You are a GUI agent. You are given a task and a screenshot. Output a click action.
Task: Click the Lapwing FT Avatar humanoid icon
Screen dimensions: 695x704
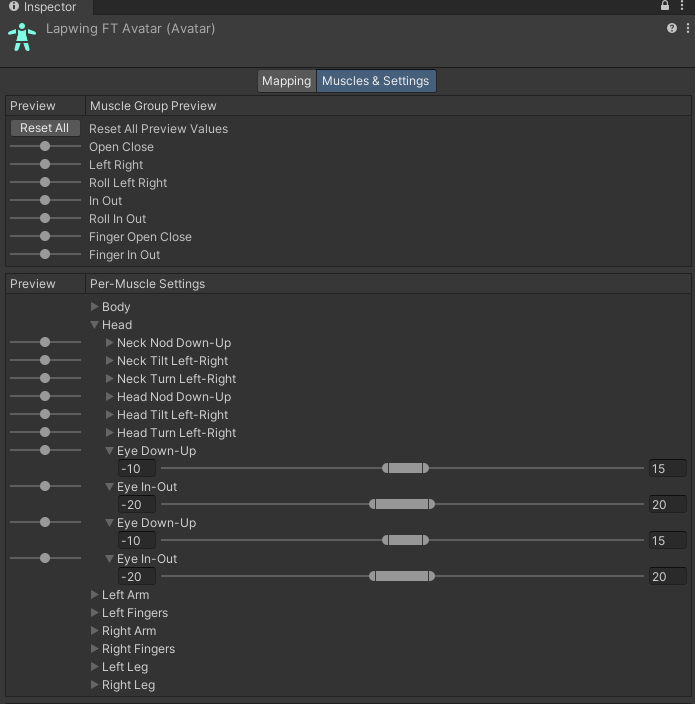point(21,37)
